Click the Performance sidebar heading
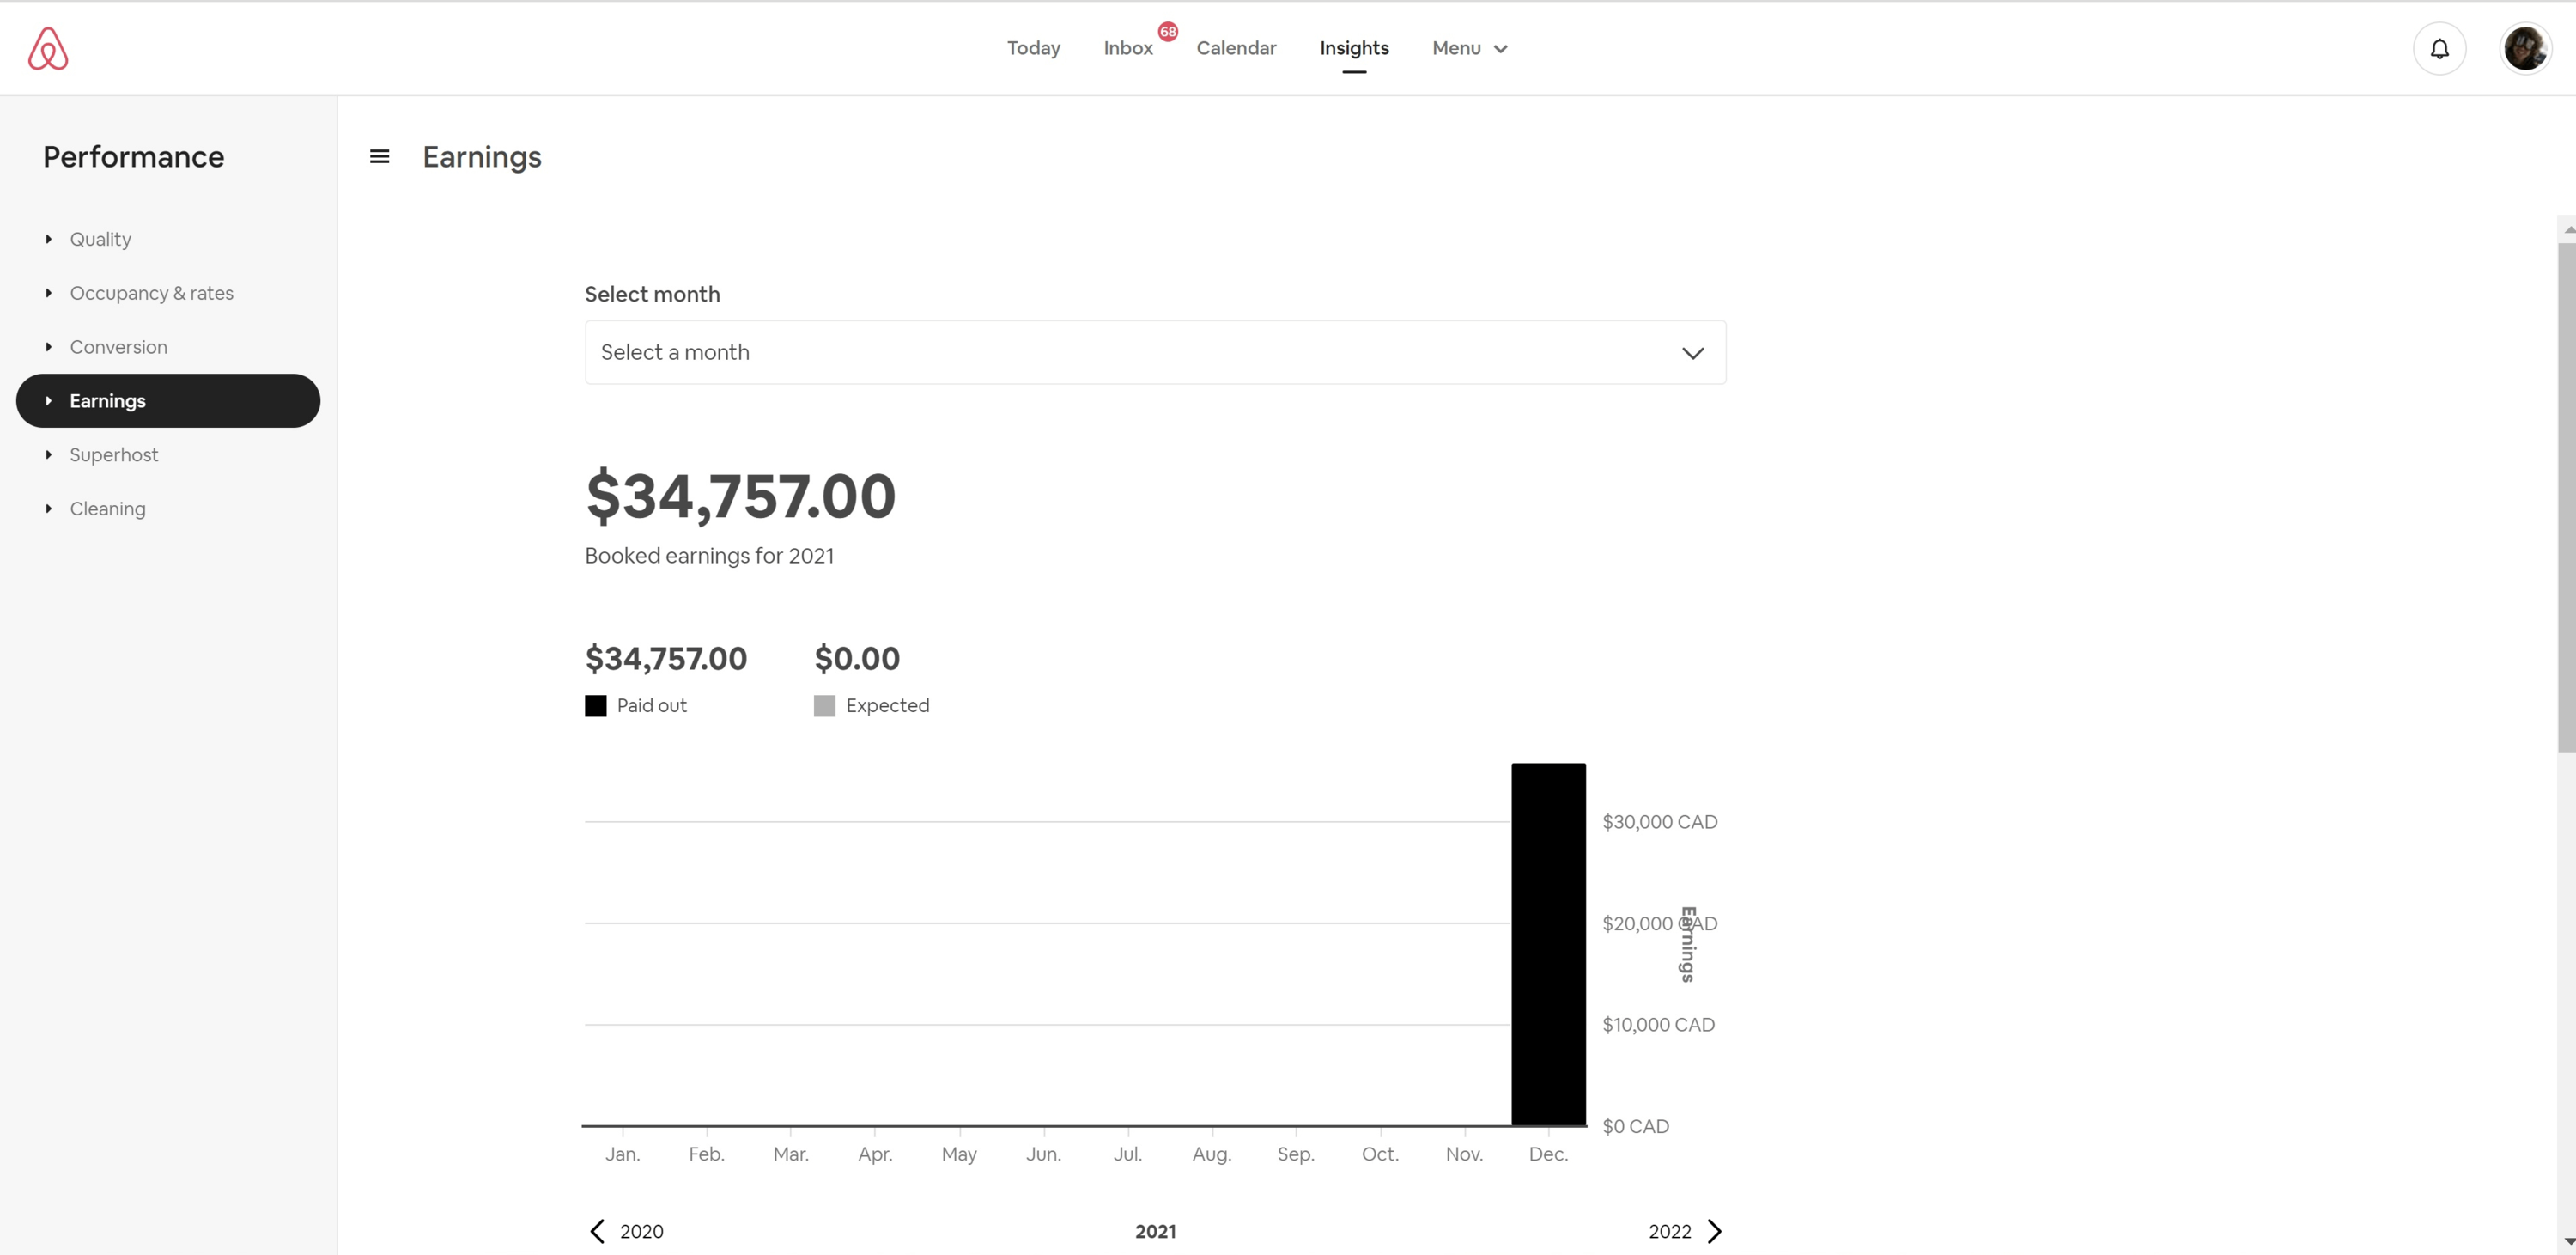The height and width of the screenshot is (1255, 2576). (133, 157)
